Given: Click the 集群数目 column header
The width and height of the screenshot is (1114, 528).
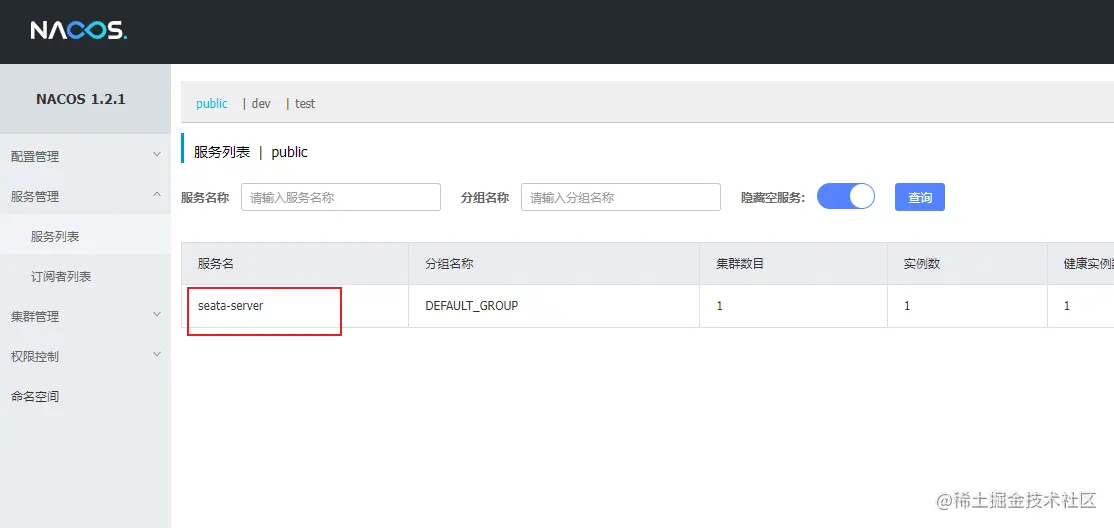Looking at the screenshot, I should pyautogui.click(x=740, y=264).
